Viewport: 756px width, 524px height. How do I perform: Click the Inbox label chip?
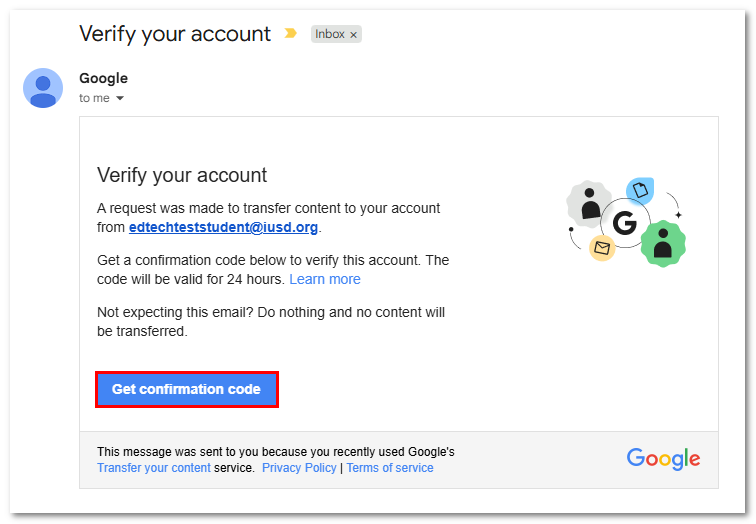336,34
